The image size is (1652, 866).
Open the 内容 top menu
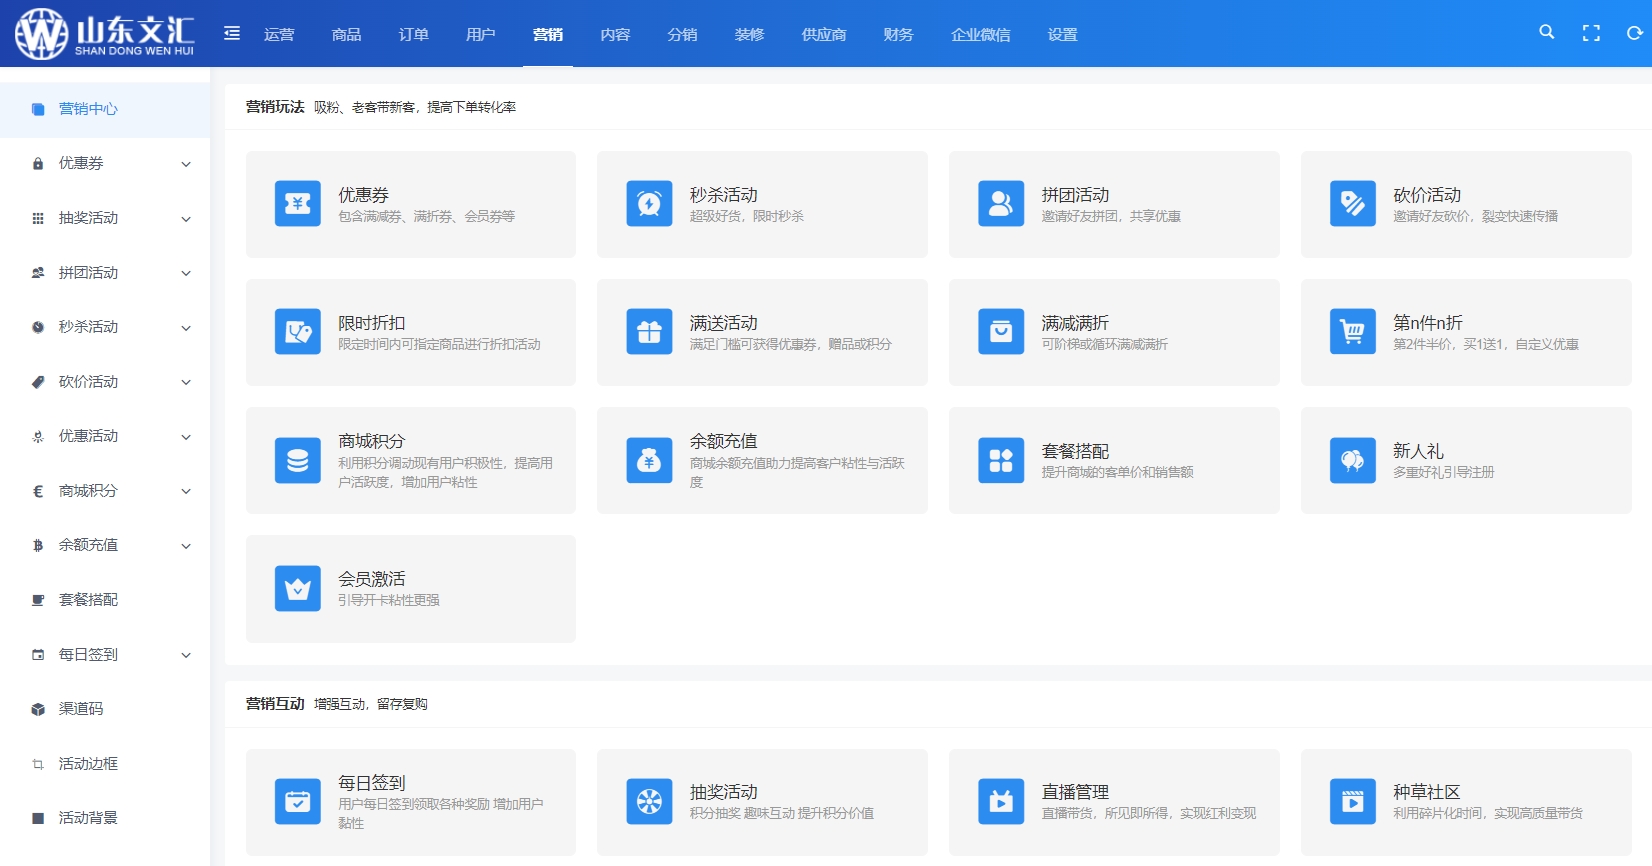pos(615,34)
